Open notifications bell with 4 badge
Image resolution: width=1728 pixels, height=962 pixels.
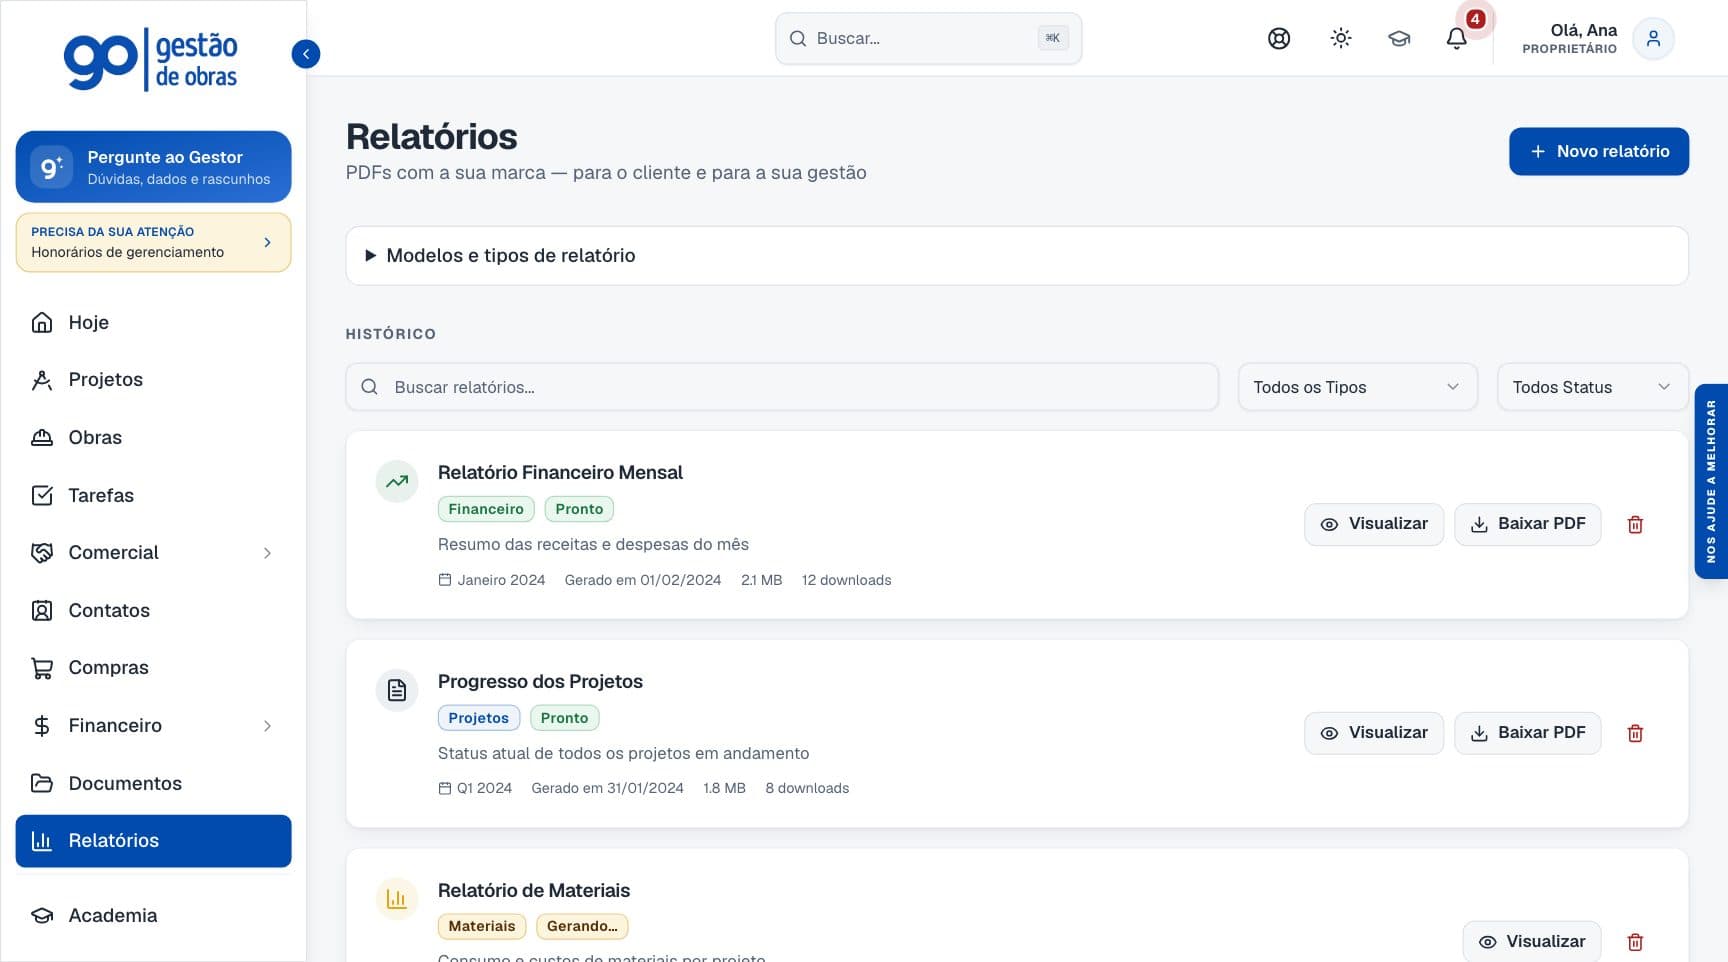pyautogui.click(x=1457, y=39)
